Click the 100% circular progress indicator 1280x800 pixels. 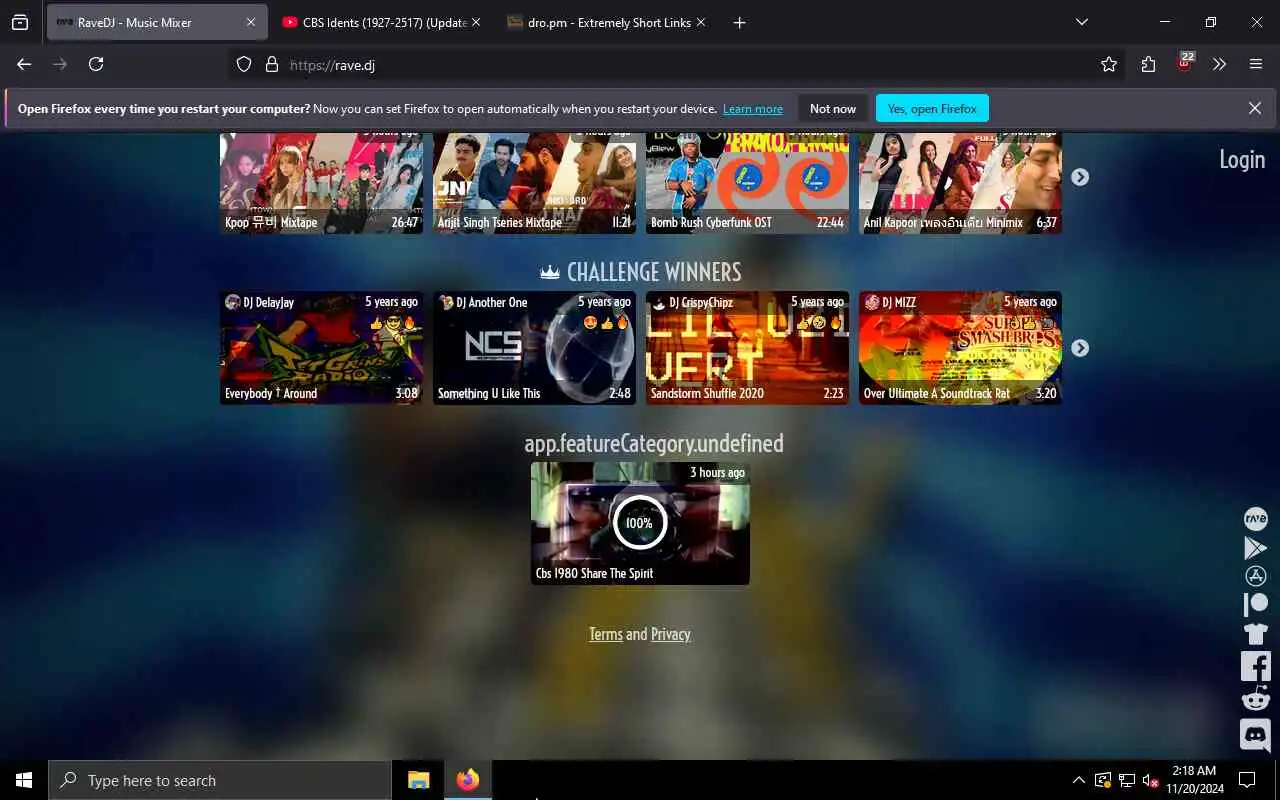pos(640,523)
